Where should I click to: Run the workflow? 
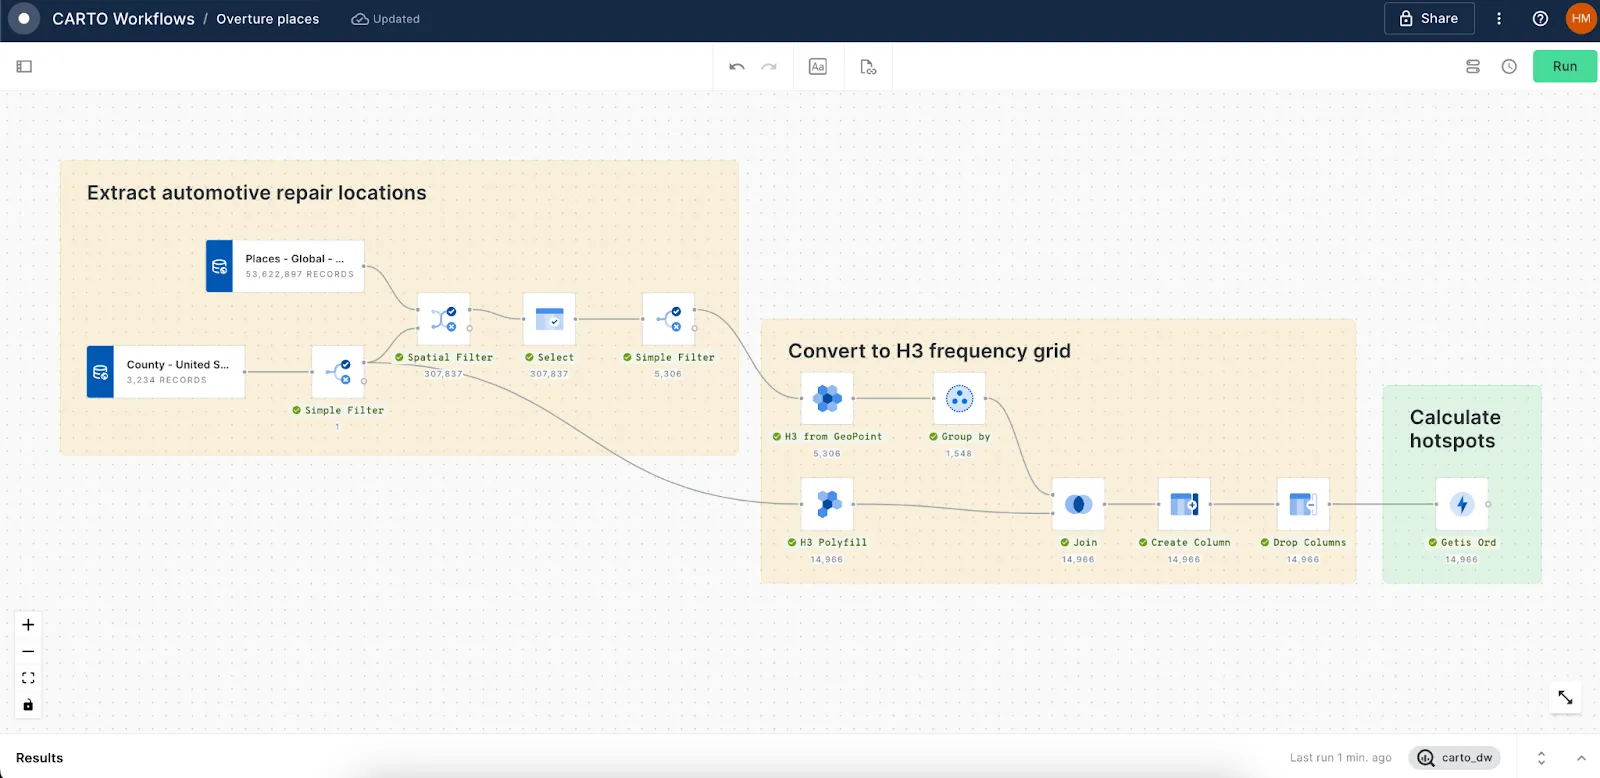1564,67
